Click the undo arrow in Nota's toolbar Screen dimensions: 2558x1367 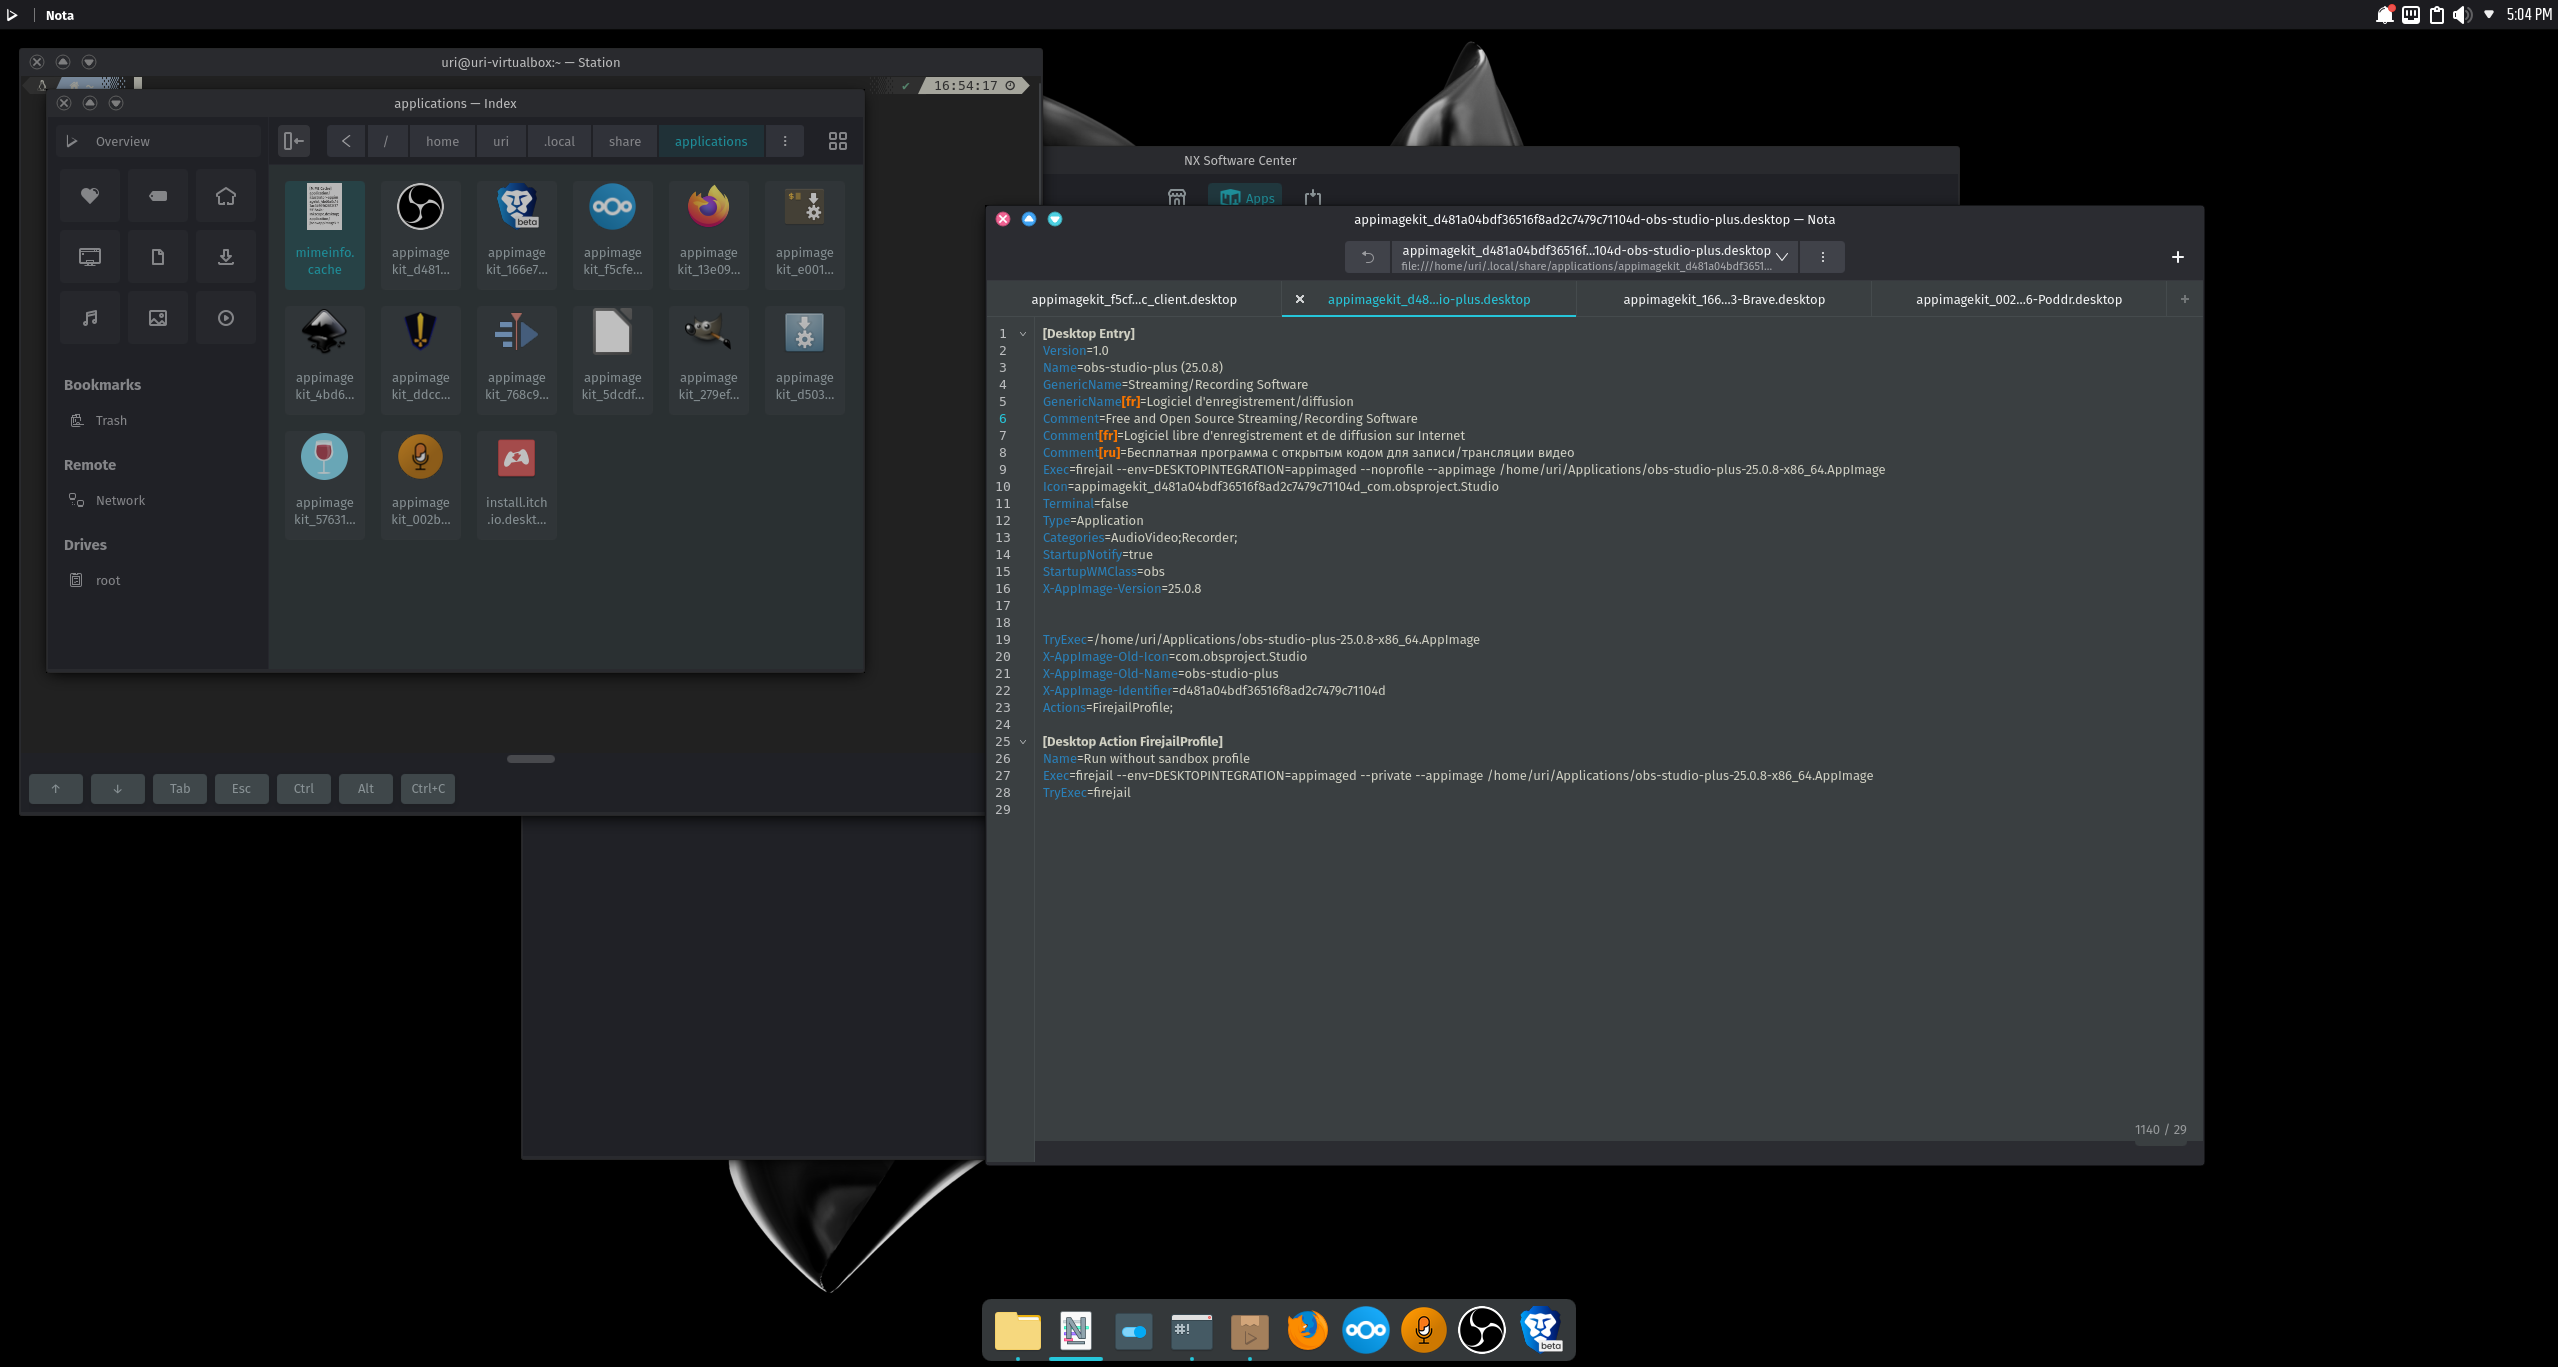[1367, 257]
